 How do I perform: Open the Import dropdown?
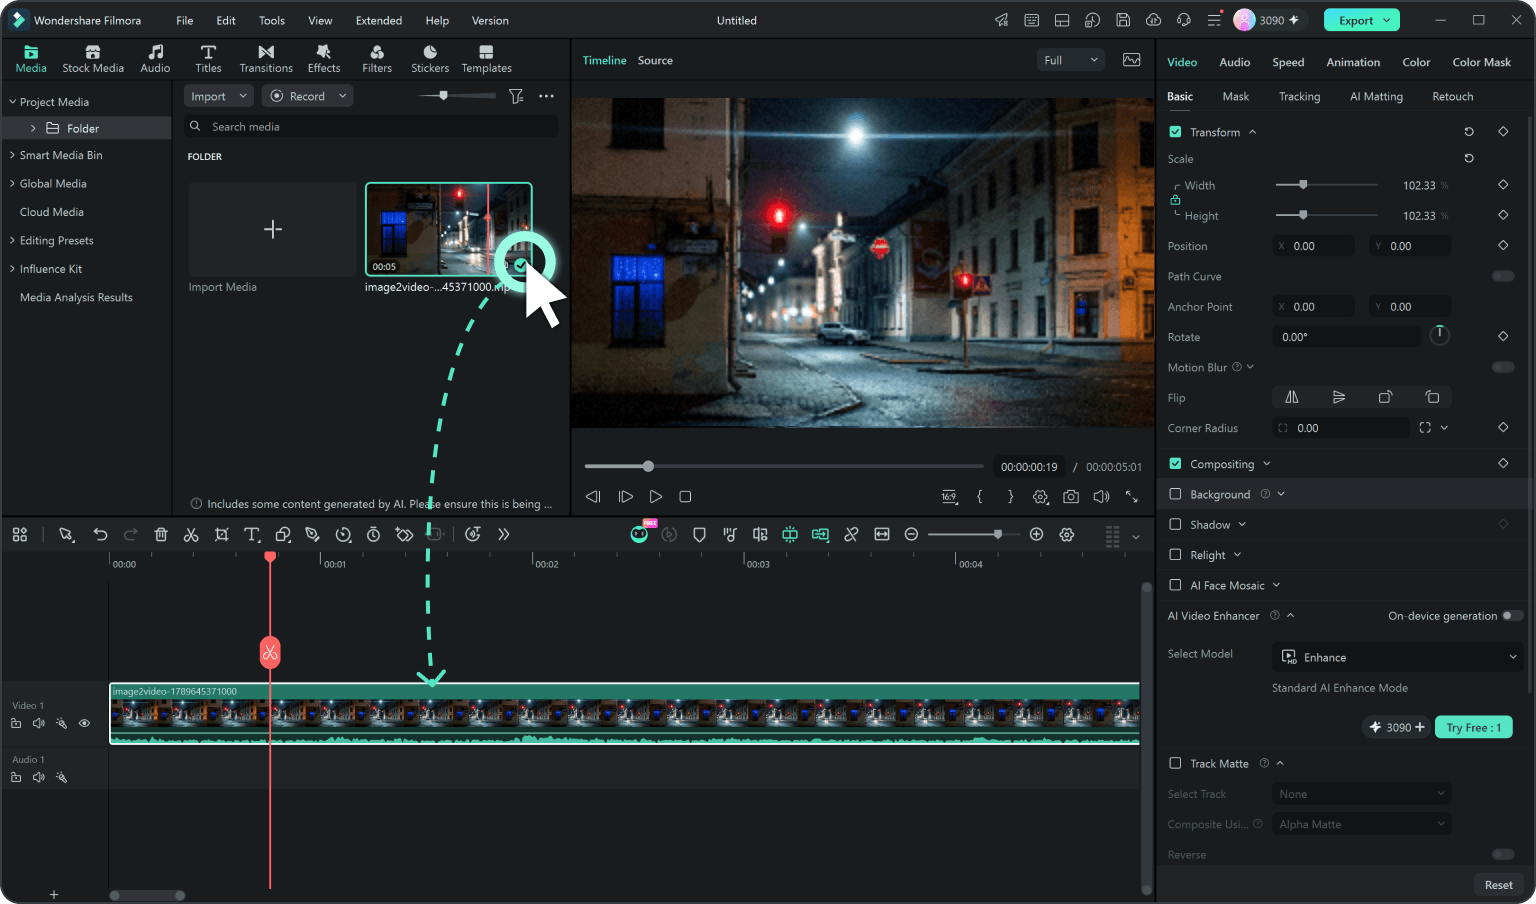(218, 96)
